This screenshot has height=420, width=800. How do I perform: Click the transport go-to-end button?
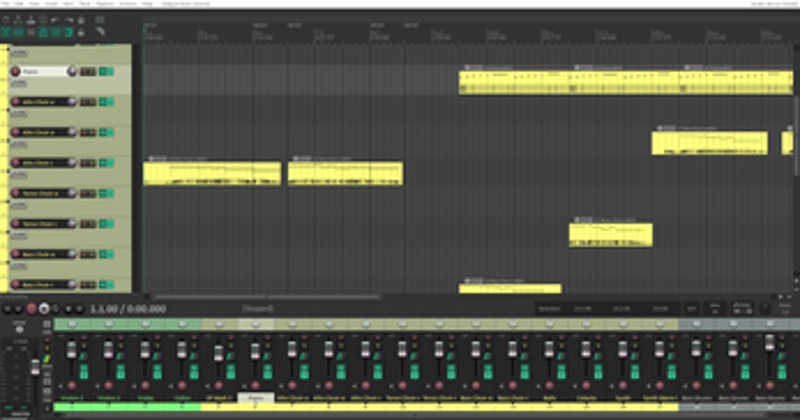click(x=18, y=309)
